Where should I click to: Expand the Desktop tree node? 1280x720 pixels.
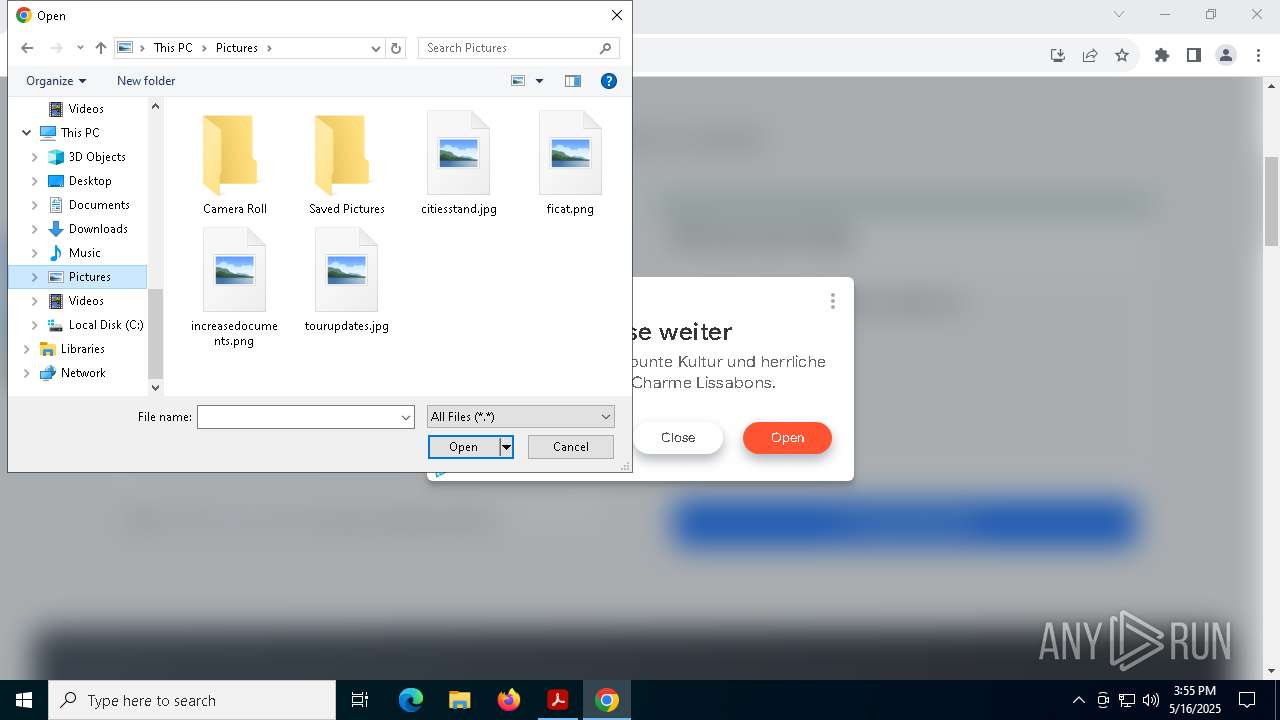(x=35, y=181)
